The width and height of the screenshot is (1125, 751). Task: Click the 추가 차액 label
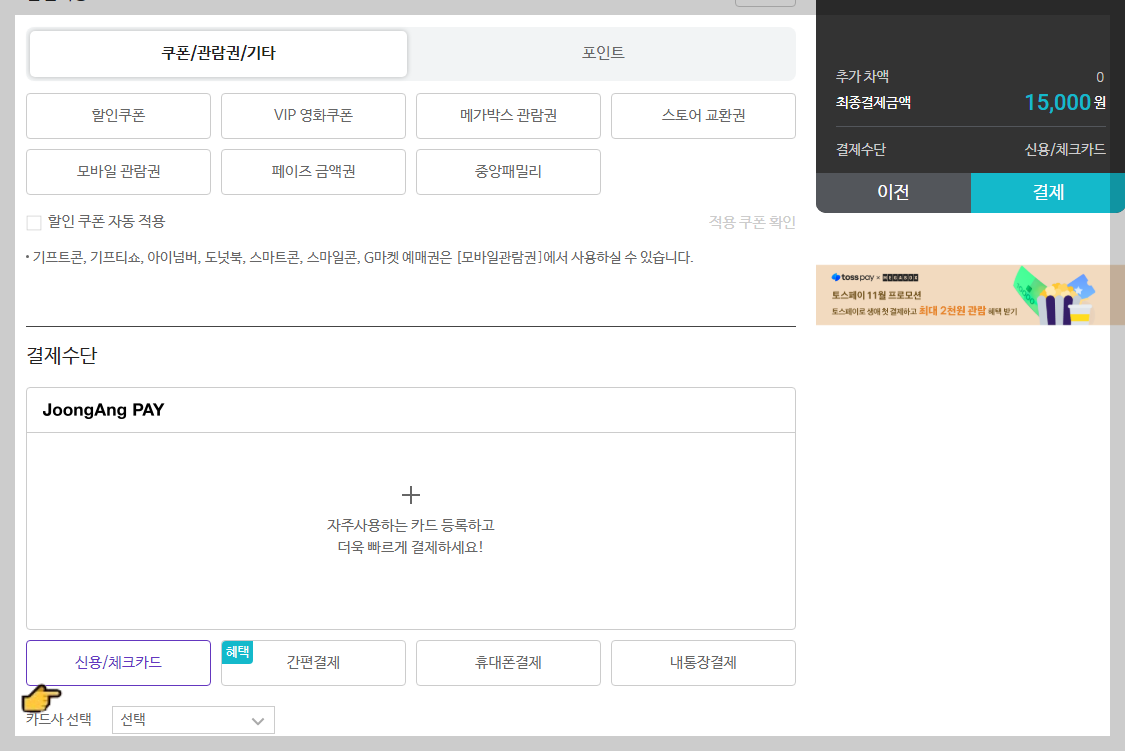(862, 76)
